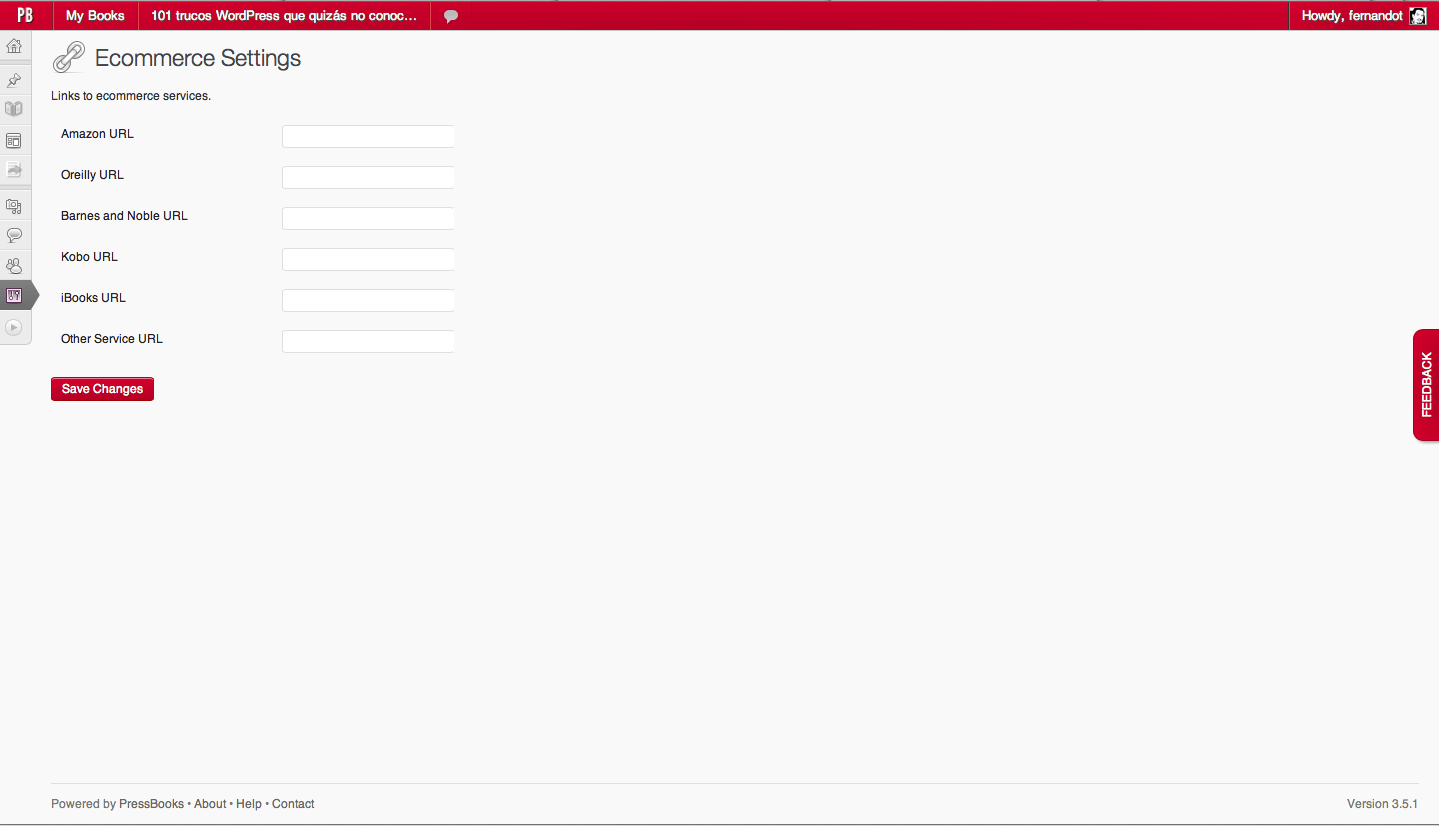Follow the Help link in footer
The height and width of the screenshot is (826, 1439).
(x=249, y=804)
